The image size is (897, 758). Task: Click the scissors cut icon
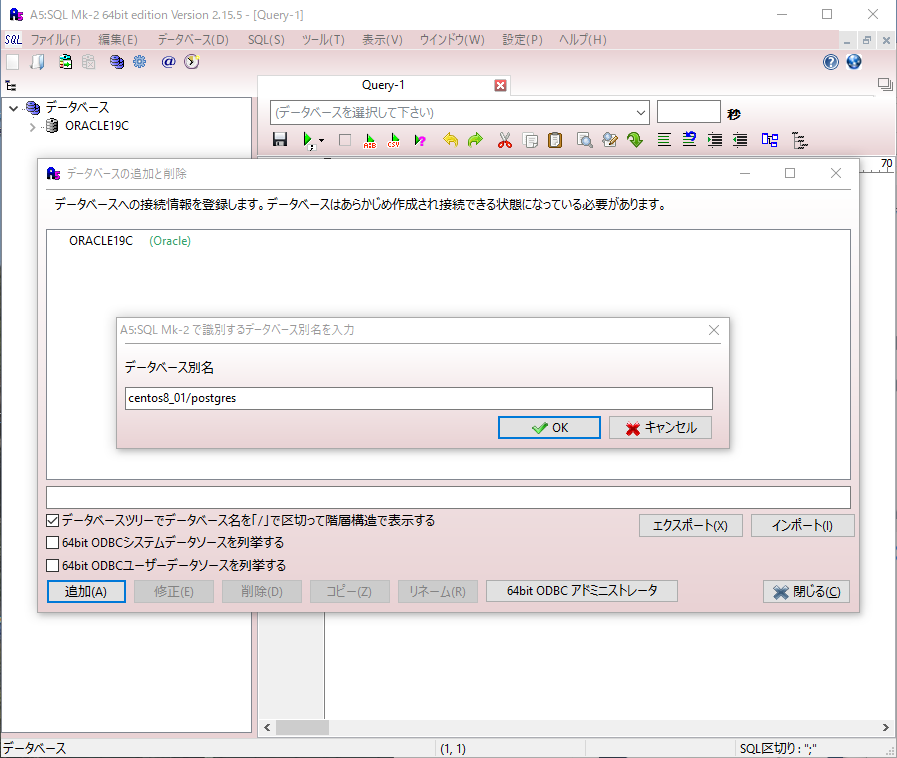click(504, 140)
